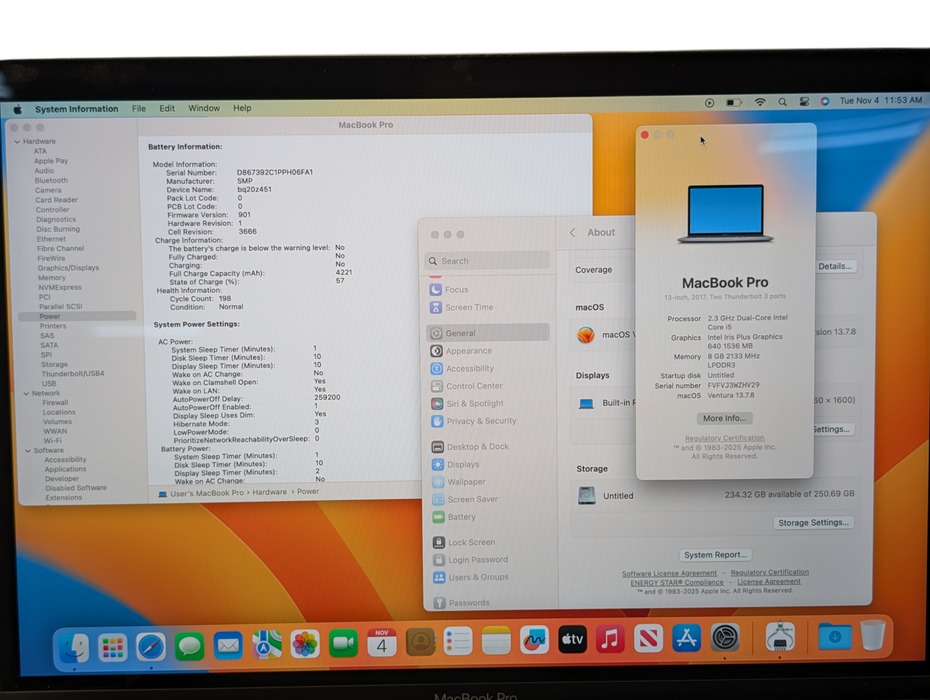Click Wi-Fi status icon in menu bar
The width and height of the screenshot is (930, 700).
tap(760, 102)
